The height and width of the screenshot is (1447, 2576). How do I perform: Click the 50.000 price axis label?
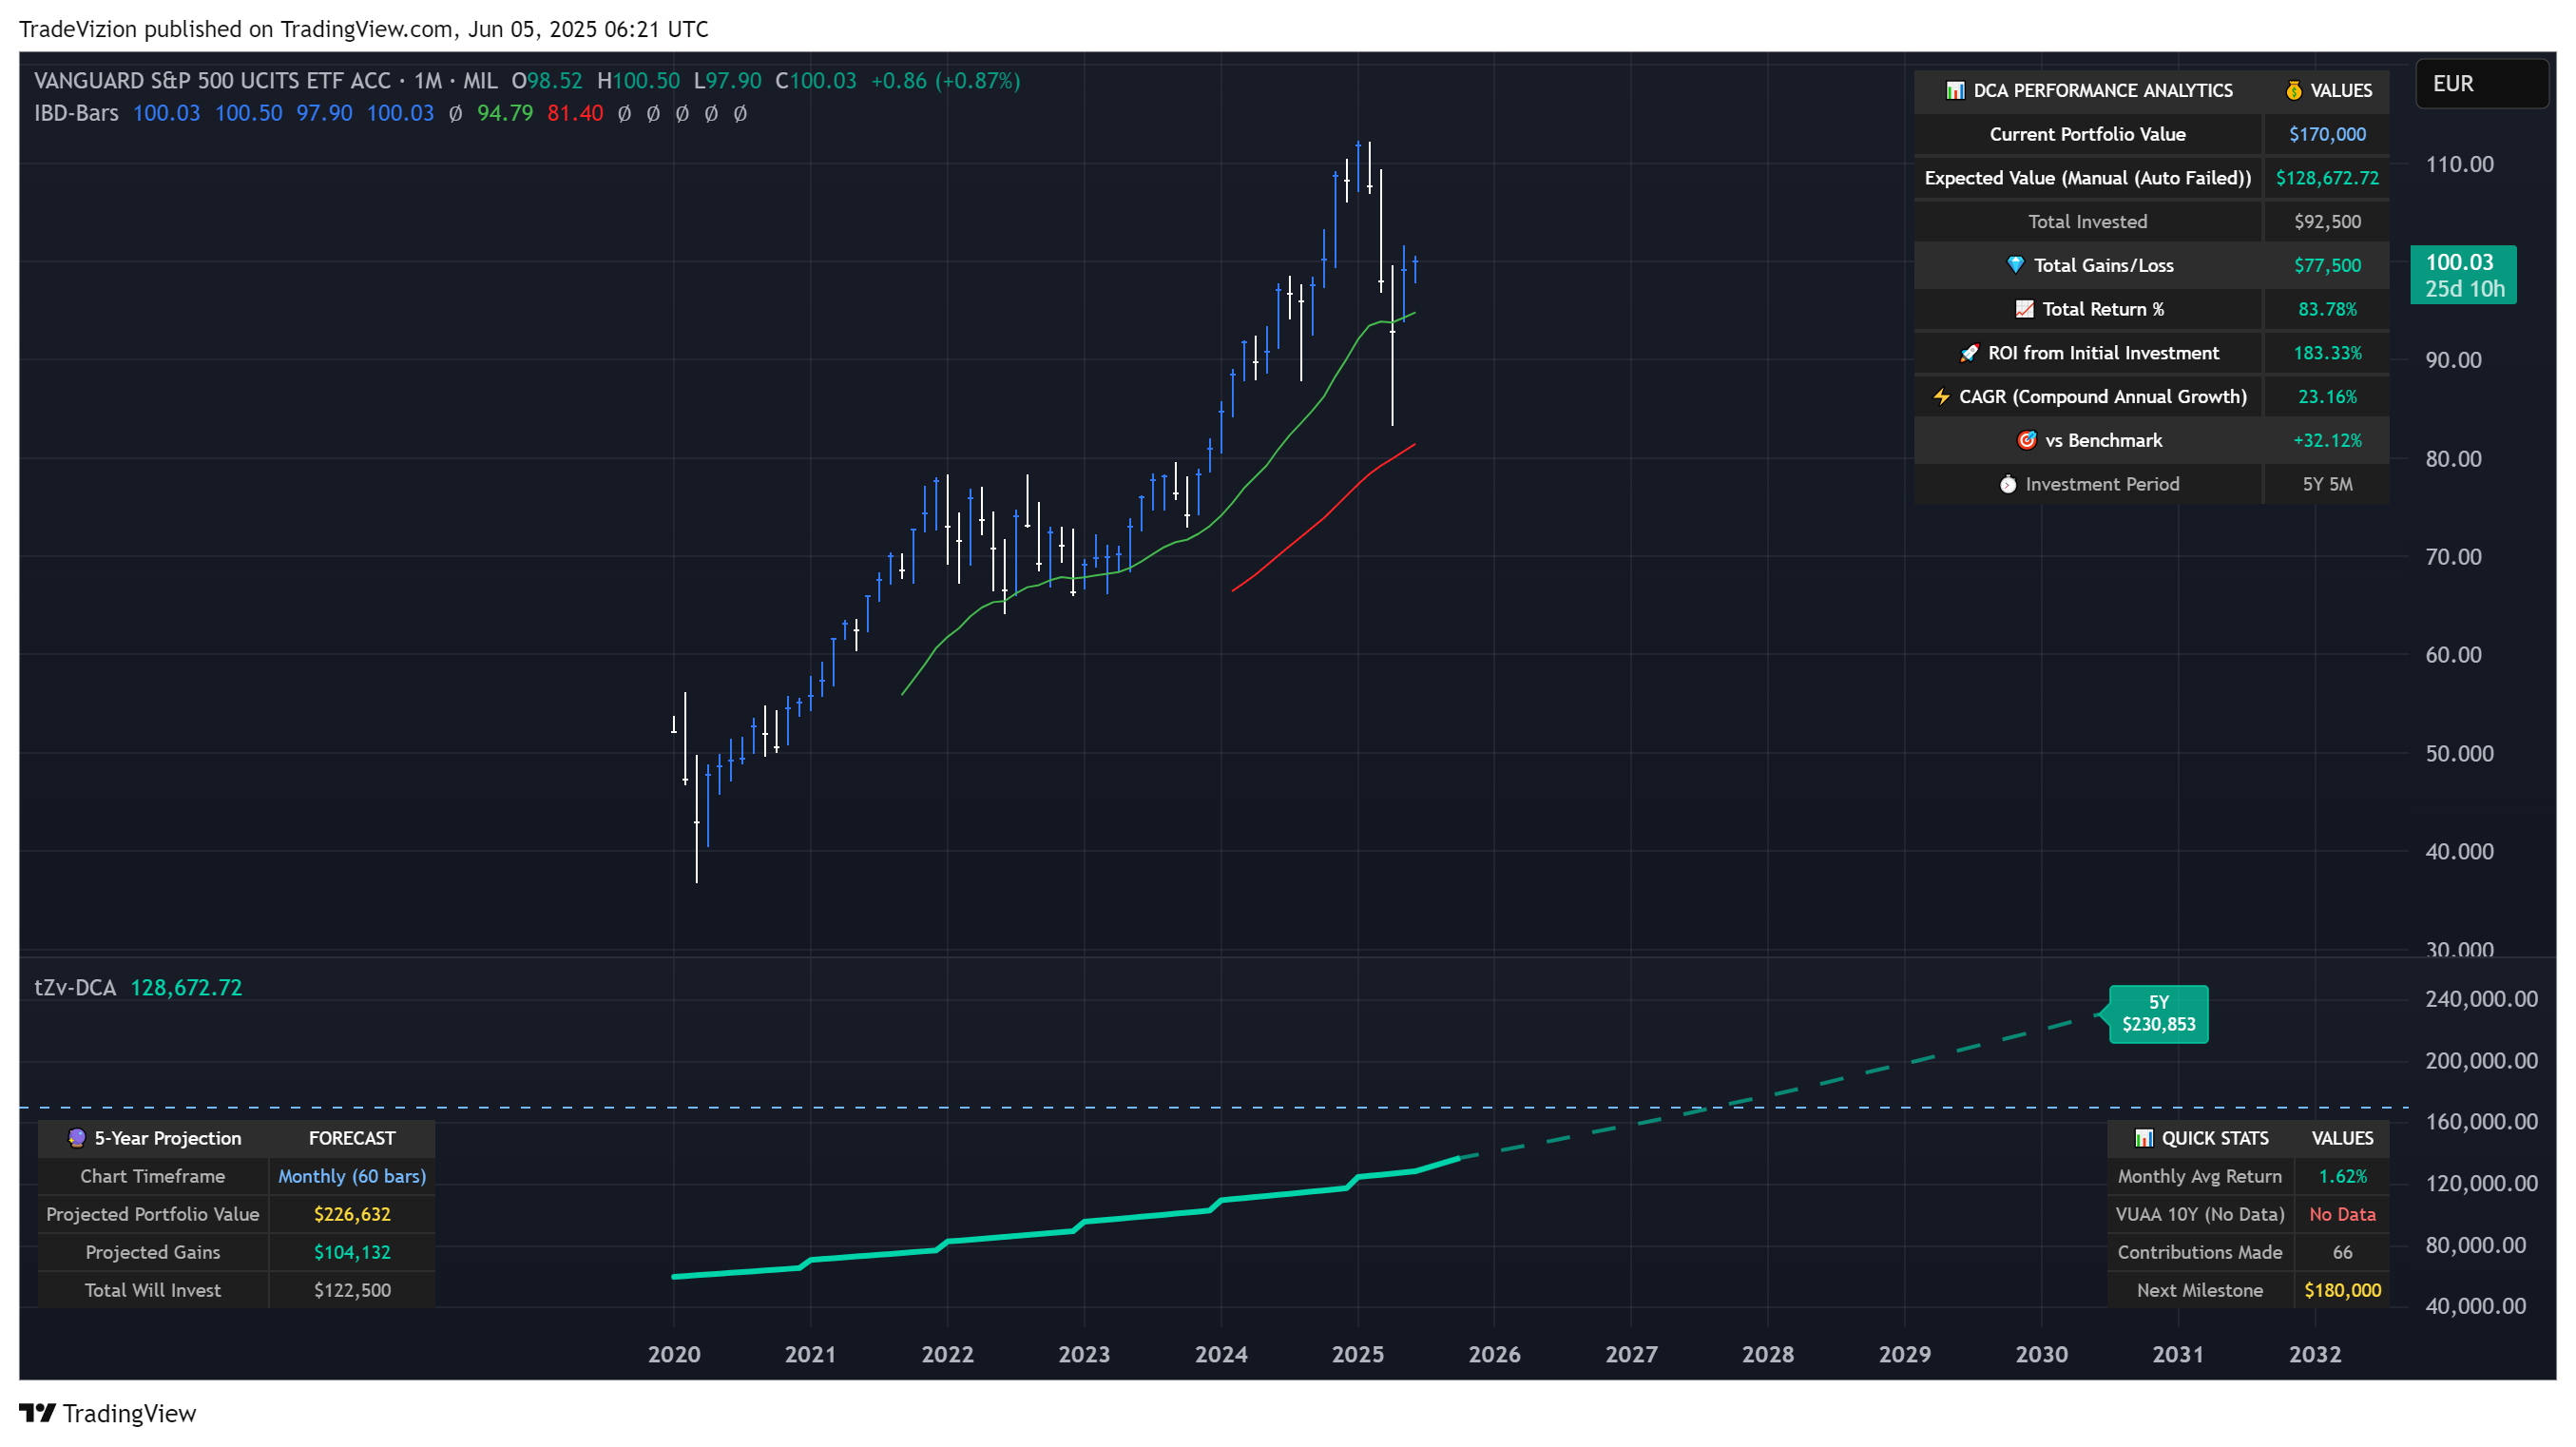[2459, 753]
